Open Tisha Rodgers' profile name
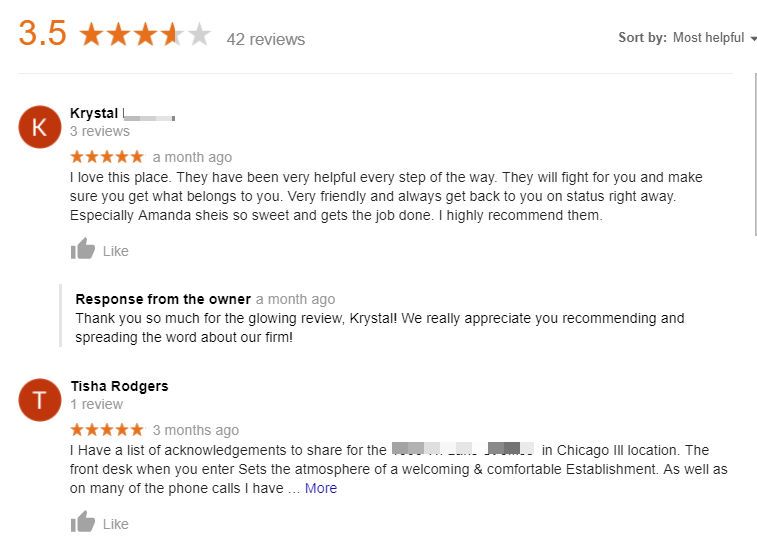Screen dimensions: 757x543 pos(119,386)
